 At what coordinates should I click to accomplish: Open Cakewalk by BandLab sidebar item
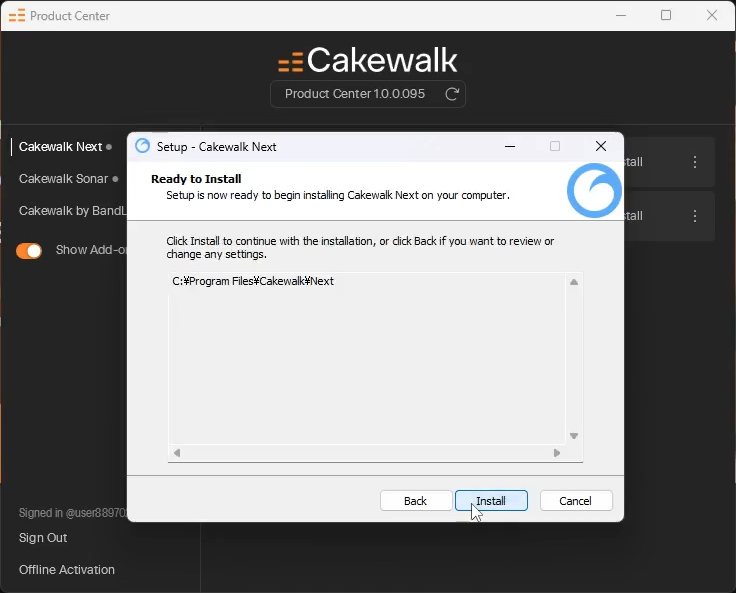(x=73, y=210)
